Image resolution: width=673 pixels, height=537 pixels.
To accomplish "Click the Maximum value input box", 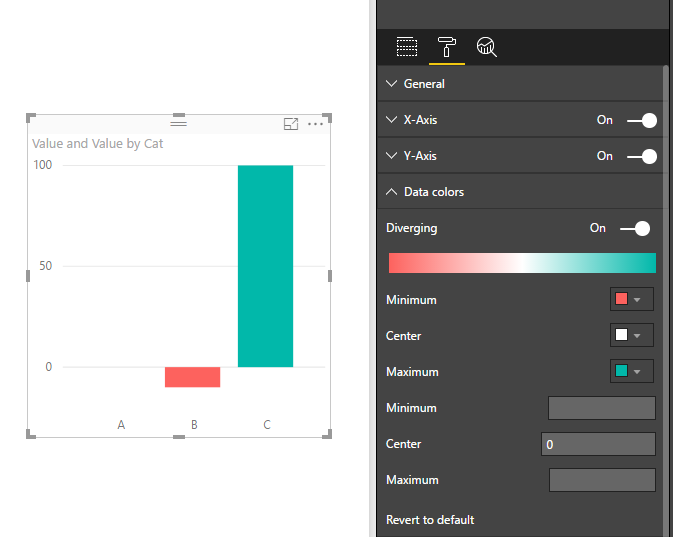I will (602, 480).
